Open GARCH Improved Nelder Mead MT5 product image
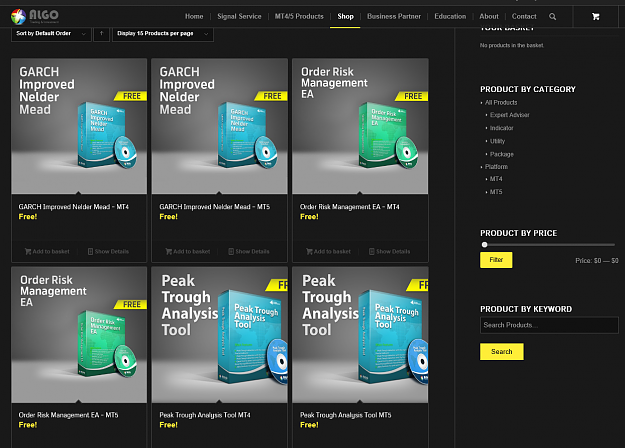 point(219,126)
